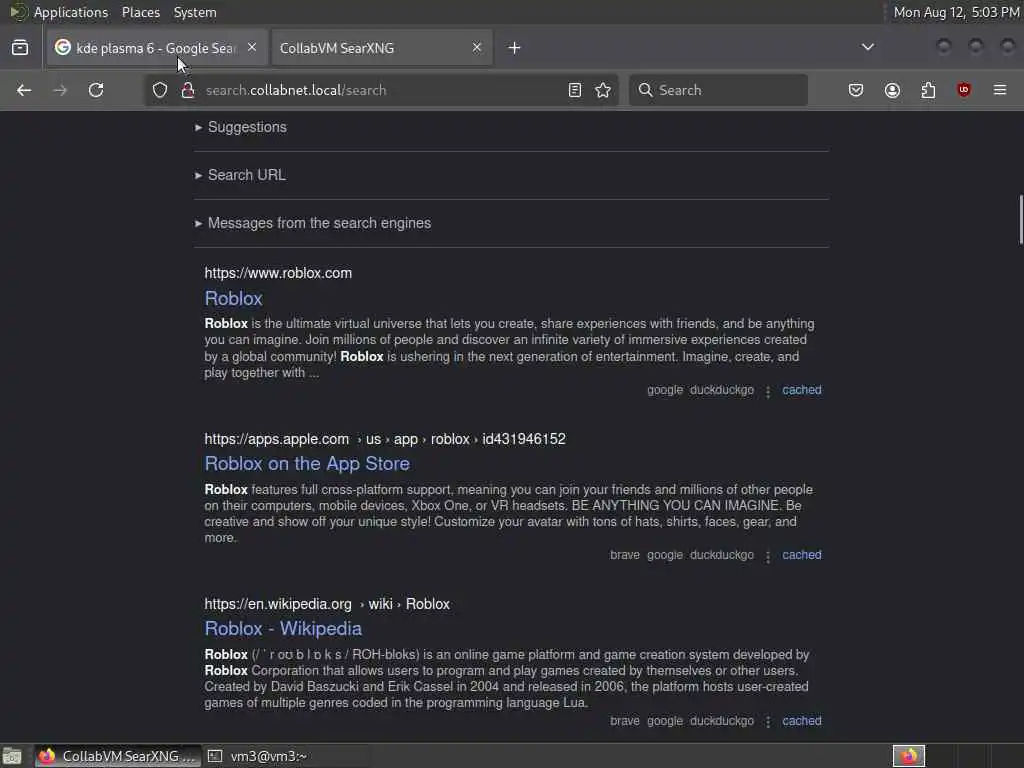Go forward with the forward arrow
Viewport: 1024px width, 768px height.
tap(60, 90)
